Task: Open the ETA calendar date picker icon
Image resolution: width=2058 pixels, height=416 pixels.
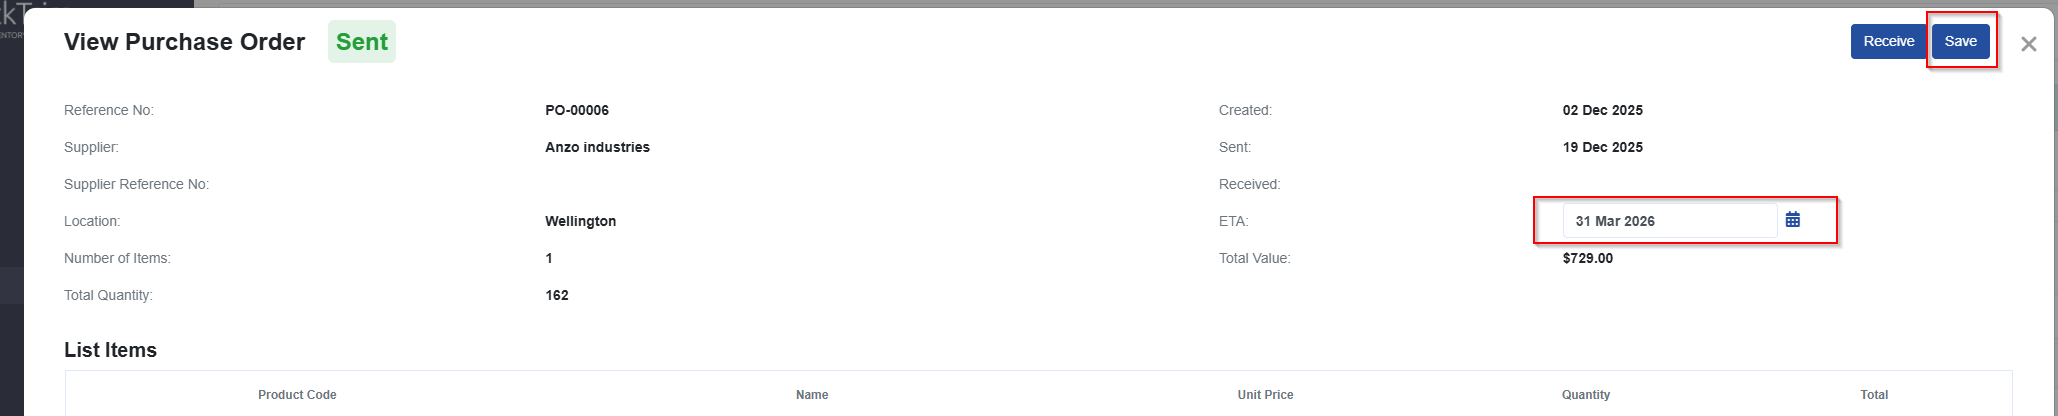Action: pyautogui.click(x=1793, y=220)
